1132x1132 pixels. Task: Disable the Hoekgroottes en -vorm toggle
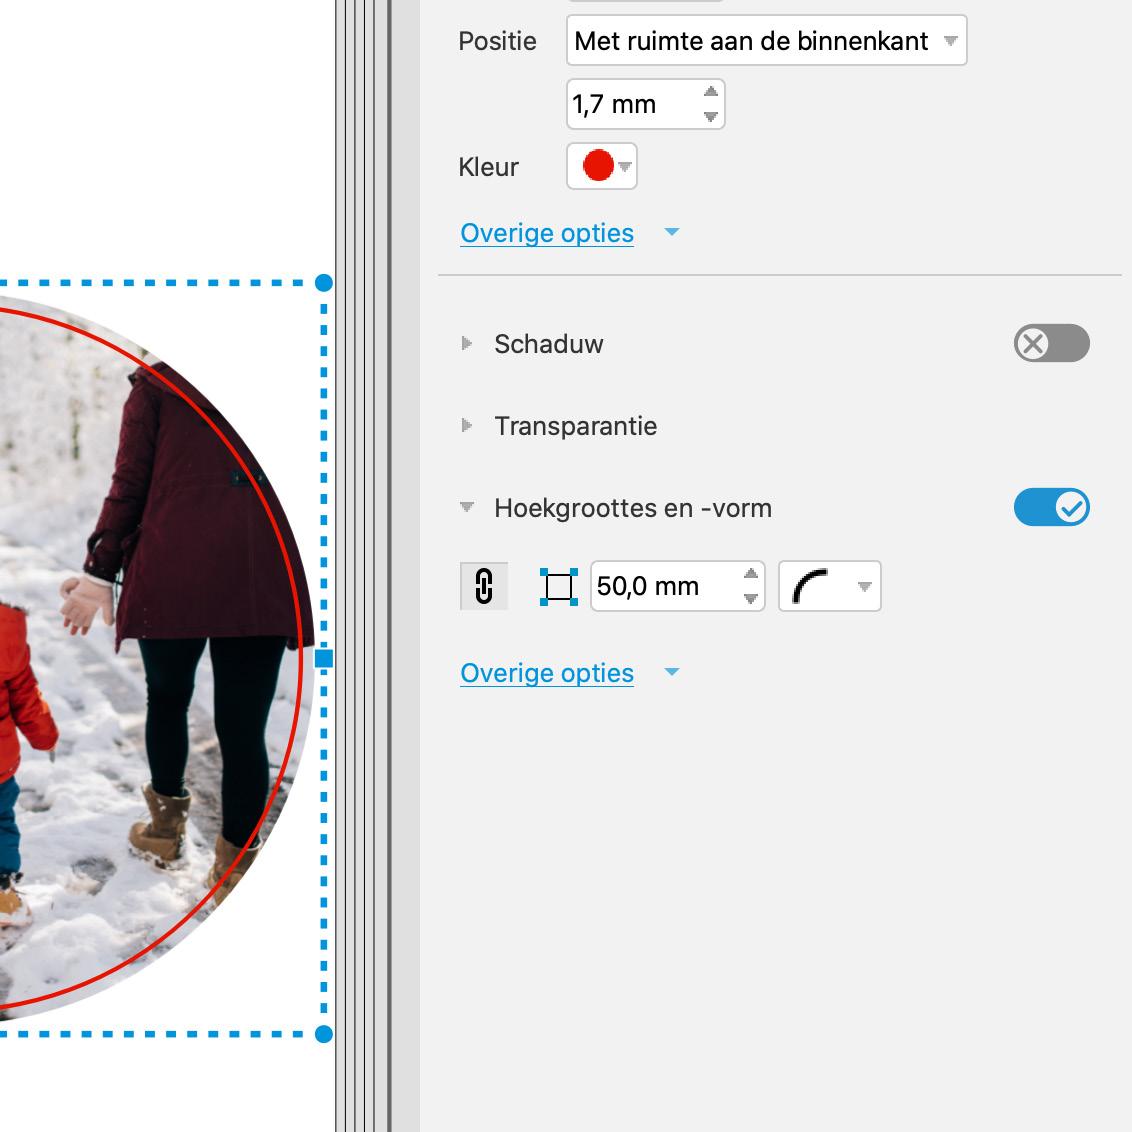(x=1051, y=508)
